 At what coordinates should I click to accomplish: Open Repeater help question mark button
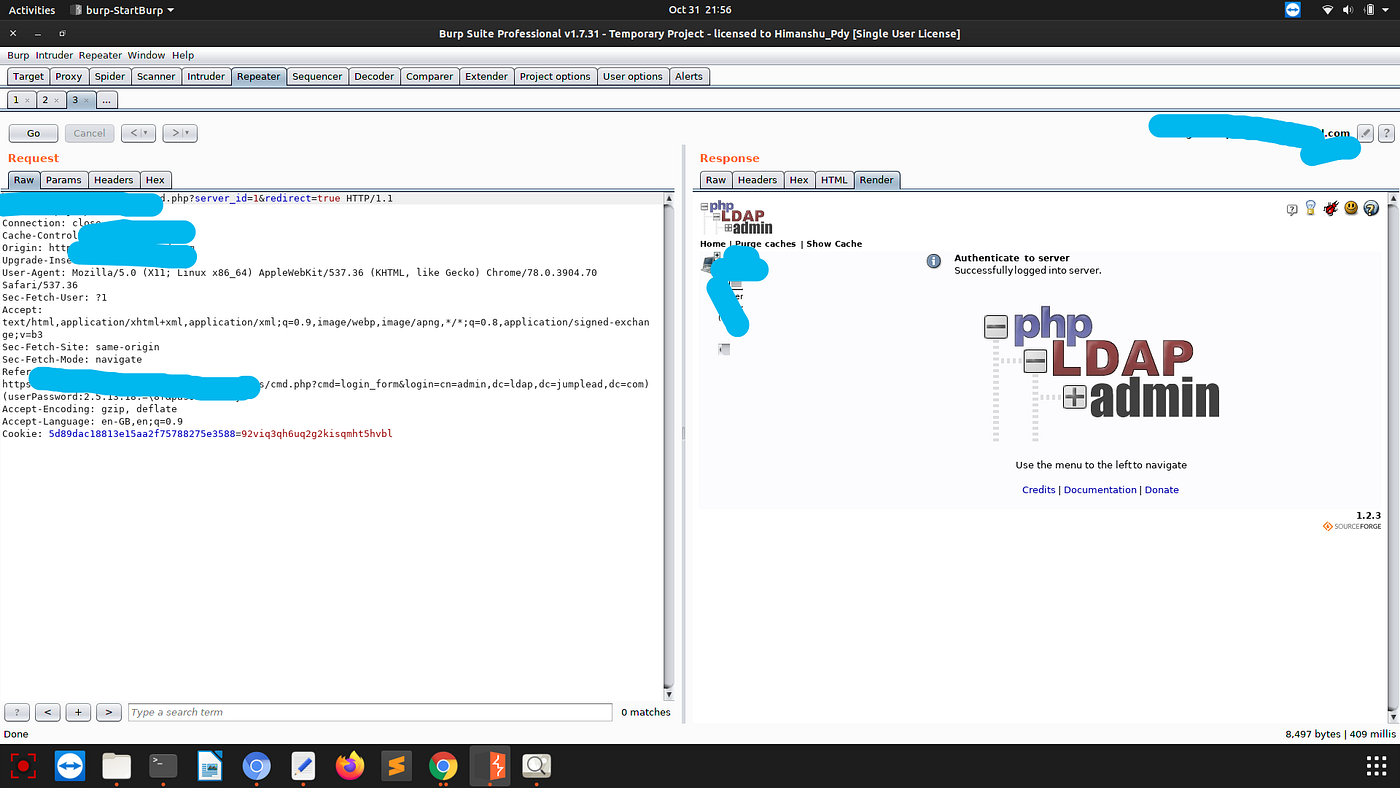click(x=1386, y=133)
